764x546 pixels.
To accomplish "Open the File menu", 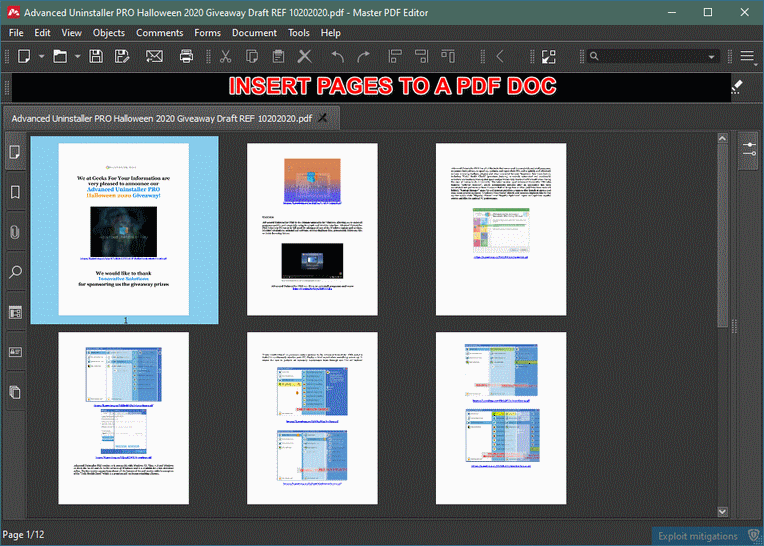I will pos(16,33).
